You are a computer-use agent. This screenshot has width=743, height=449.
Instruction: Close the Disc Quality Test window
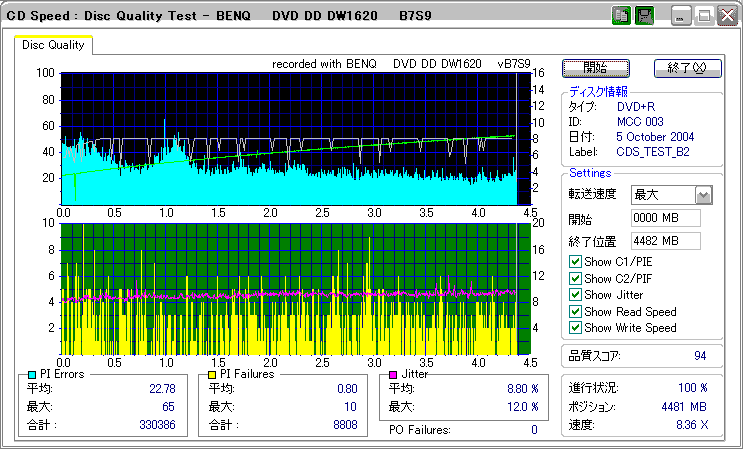point(726,16)
